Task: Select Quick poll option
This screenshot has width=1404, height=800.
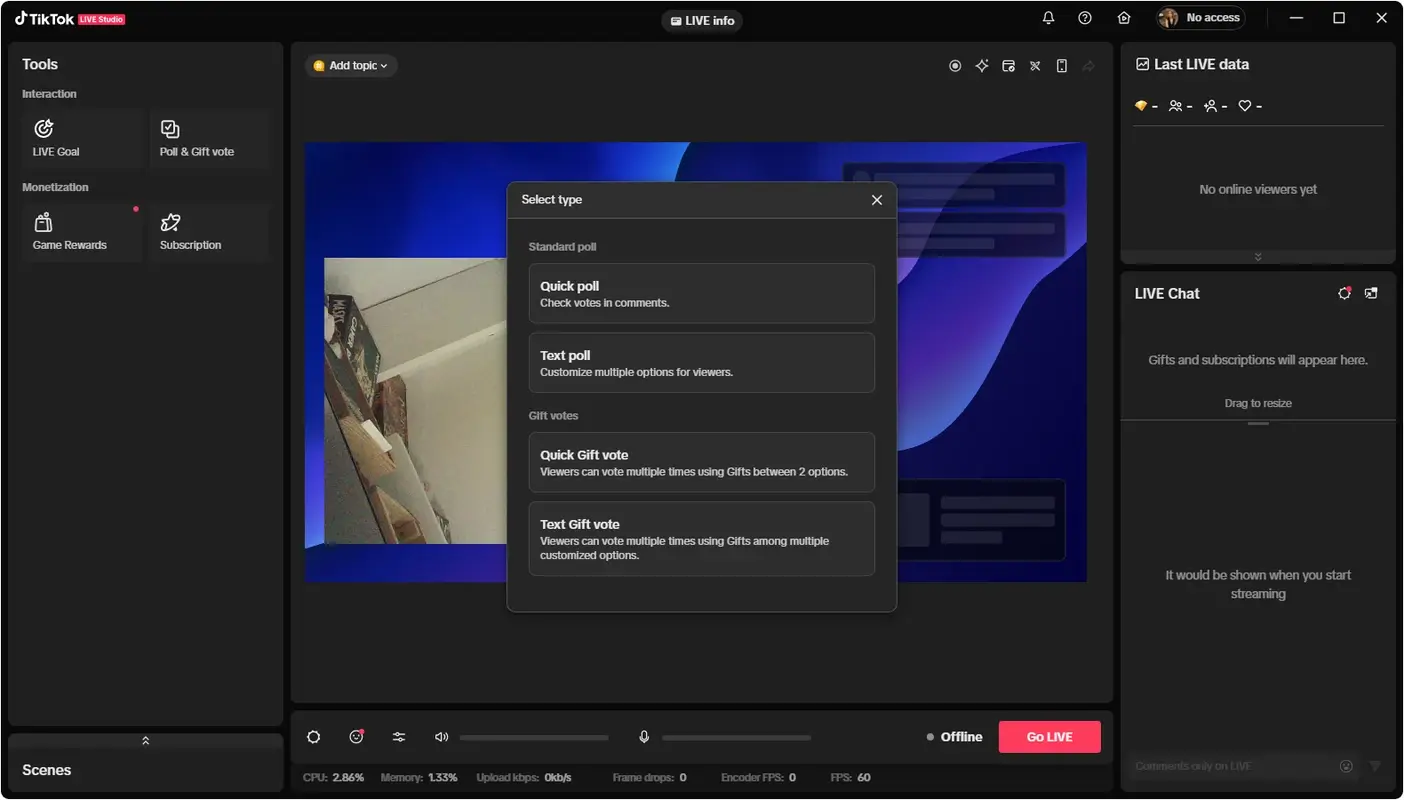Action: pyautogui.click(x=702, y=293)
